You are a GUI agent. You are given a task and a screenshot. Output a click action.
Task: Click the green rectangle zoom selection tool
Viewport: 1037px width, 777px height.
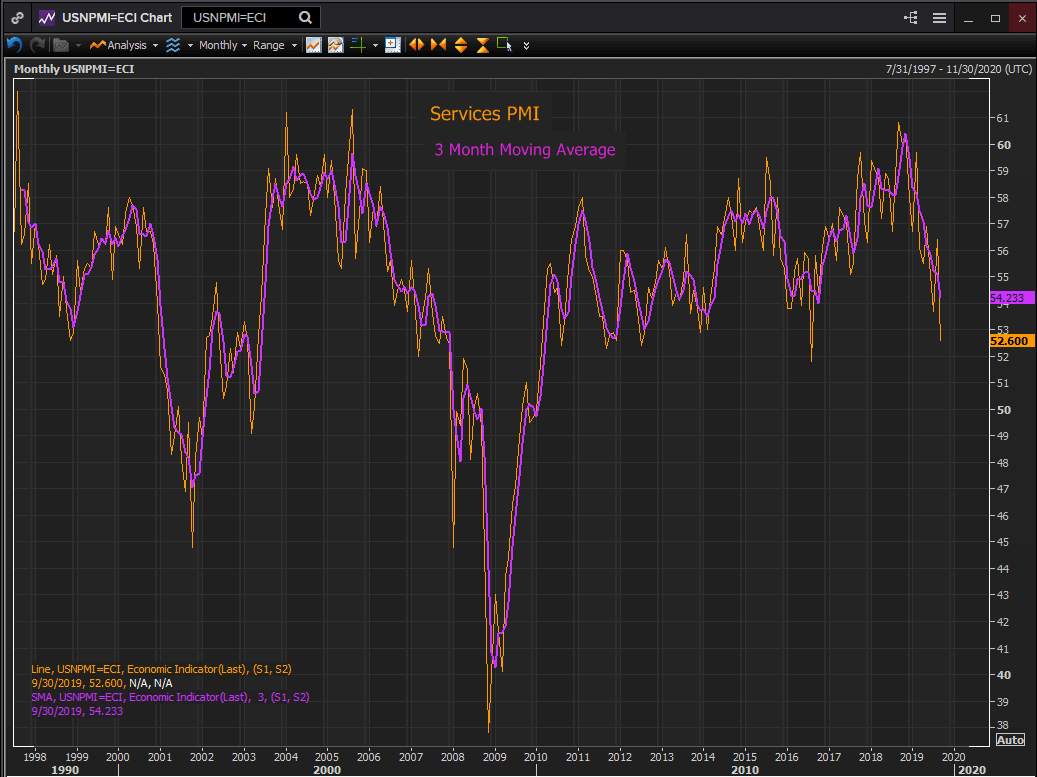point(504,45)
